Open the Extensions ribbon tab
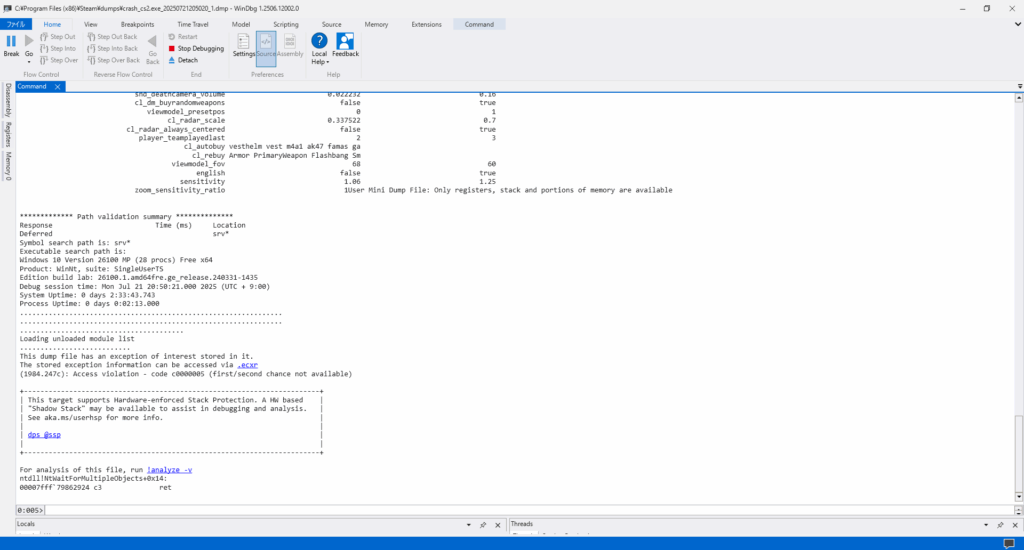The width and height of the screenshot is (1024, 550). pos(426,24)
